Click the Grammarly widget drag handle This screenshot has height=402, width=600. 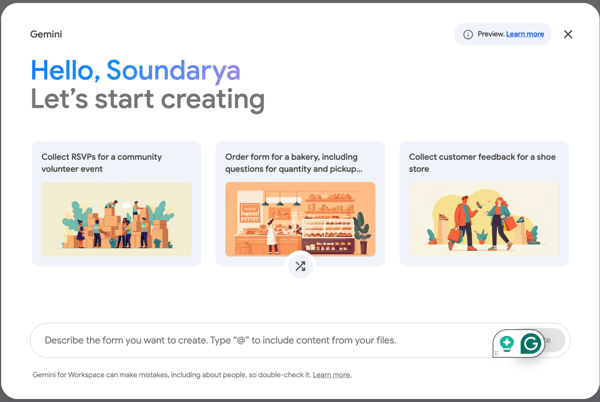(496, 353)
